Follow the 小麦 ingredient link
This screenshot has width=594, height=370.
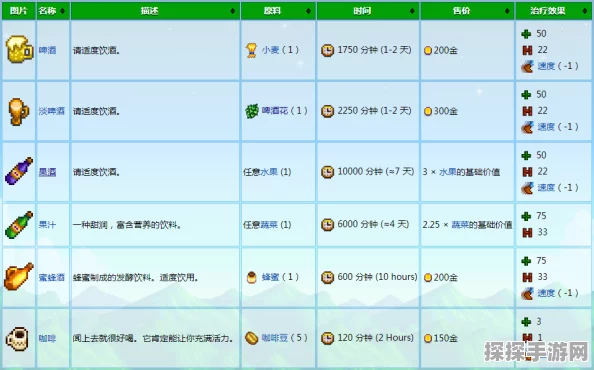(x=270, y=50)
